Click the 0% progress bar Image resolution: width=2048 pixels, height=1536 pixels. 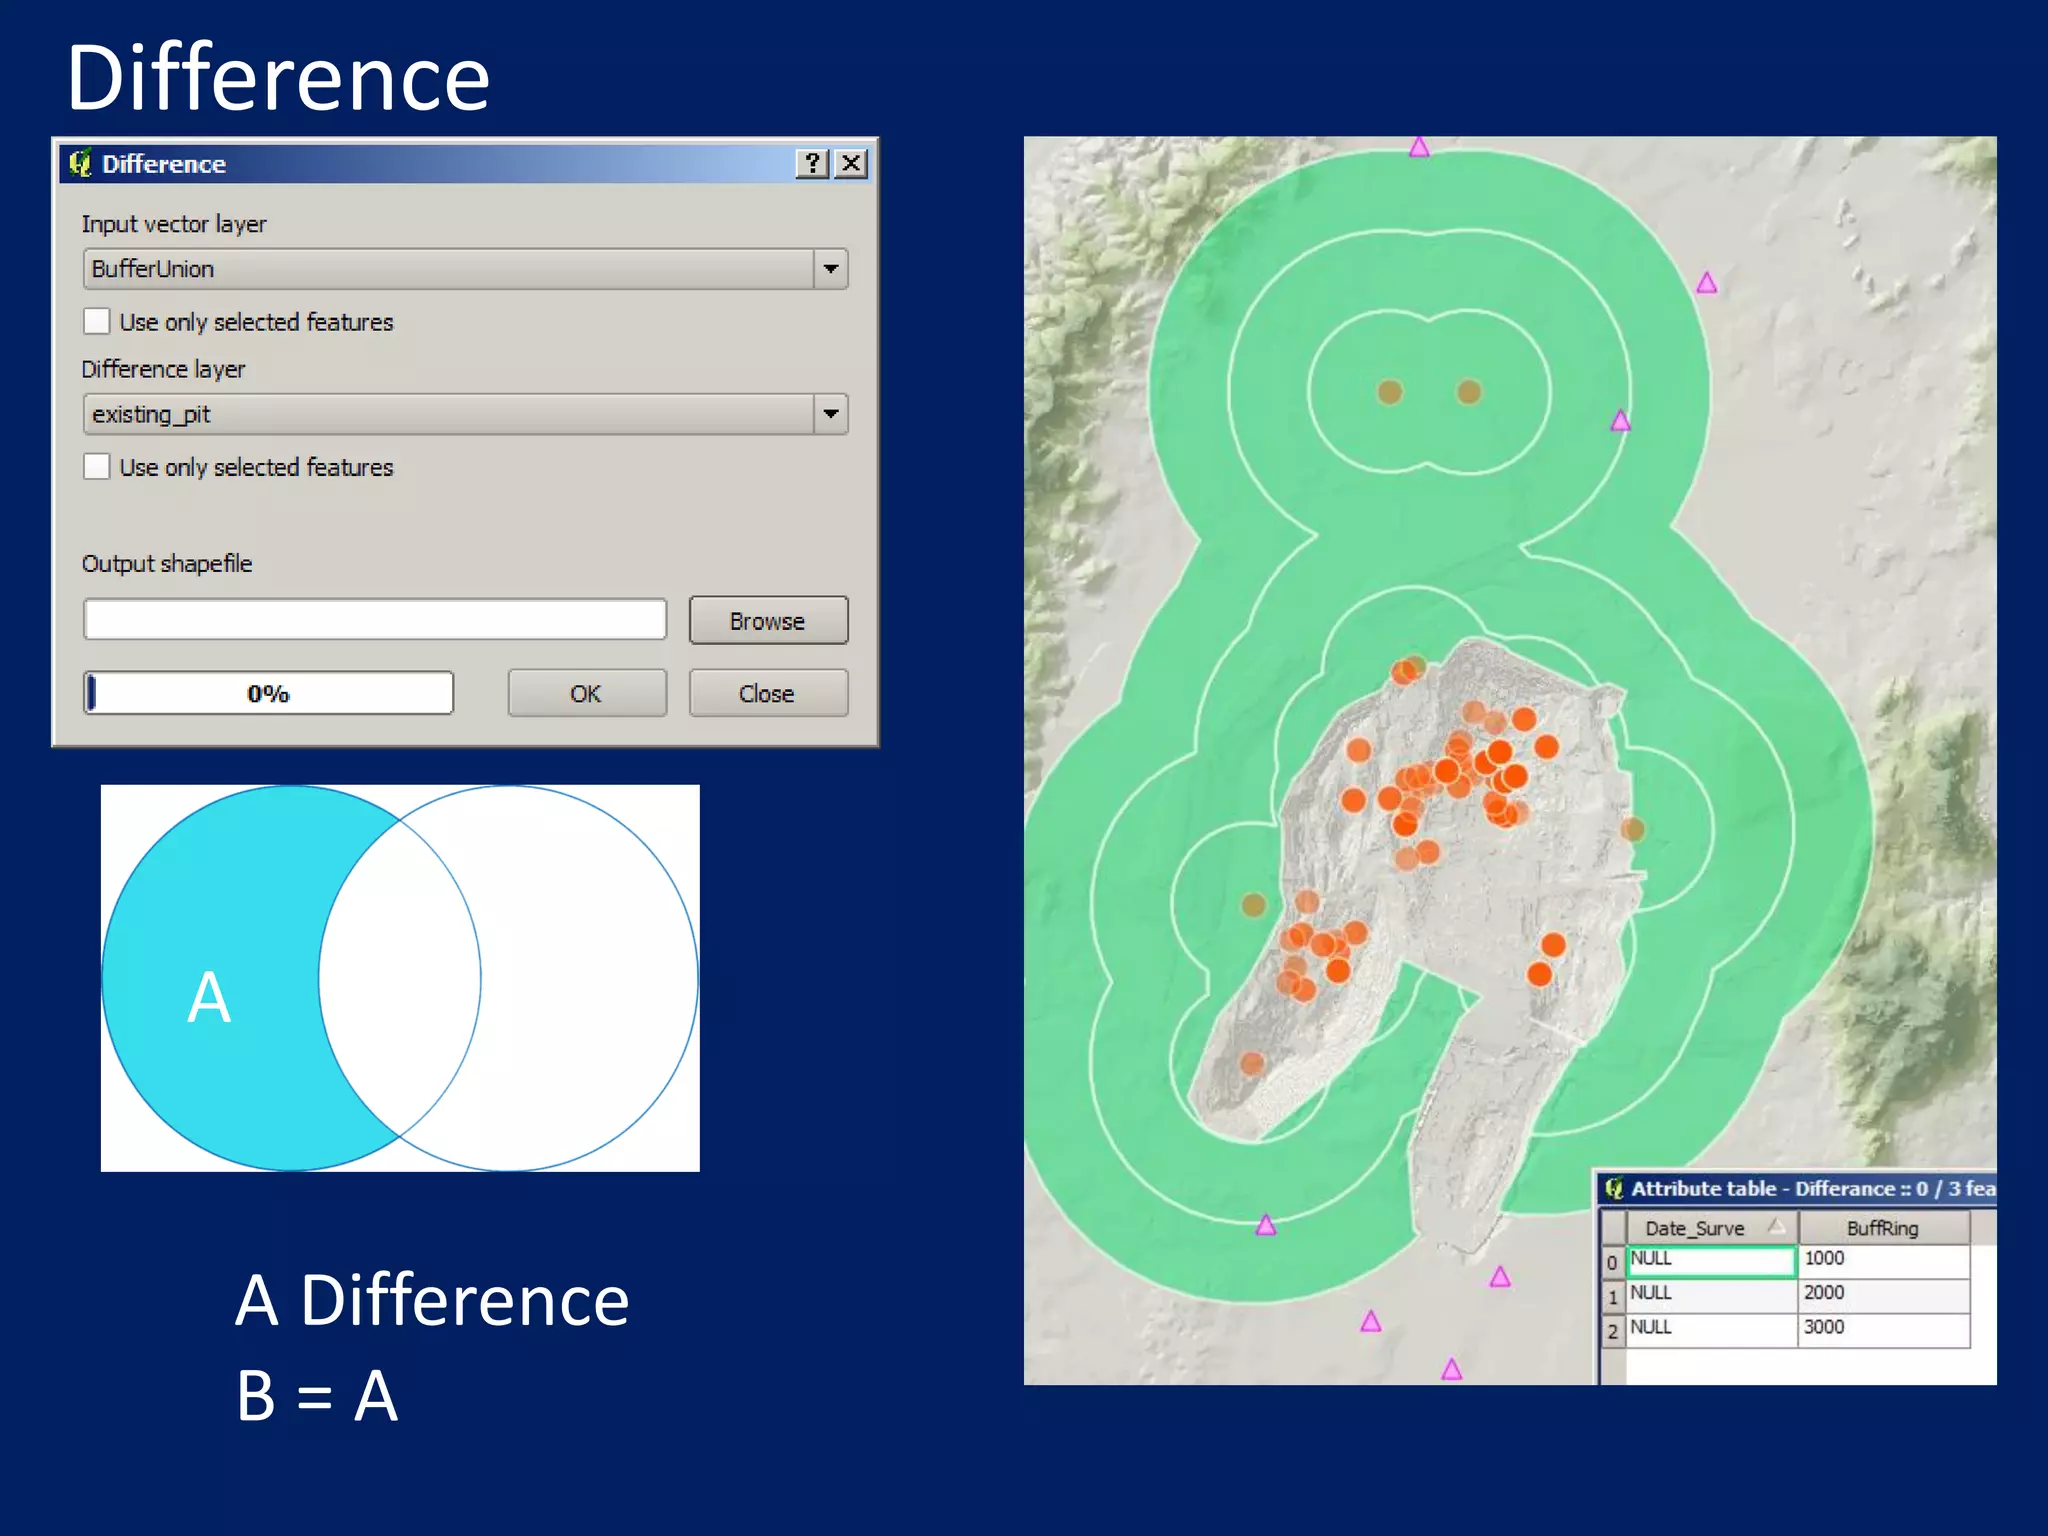(268, 693)
